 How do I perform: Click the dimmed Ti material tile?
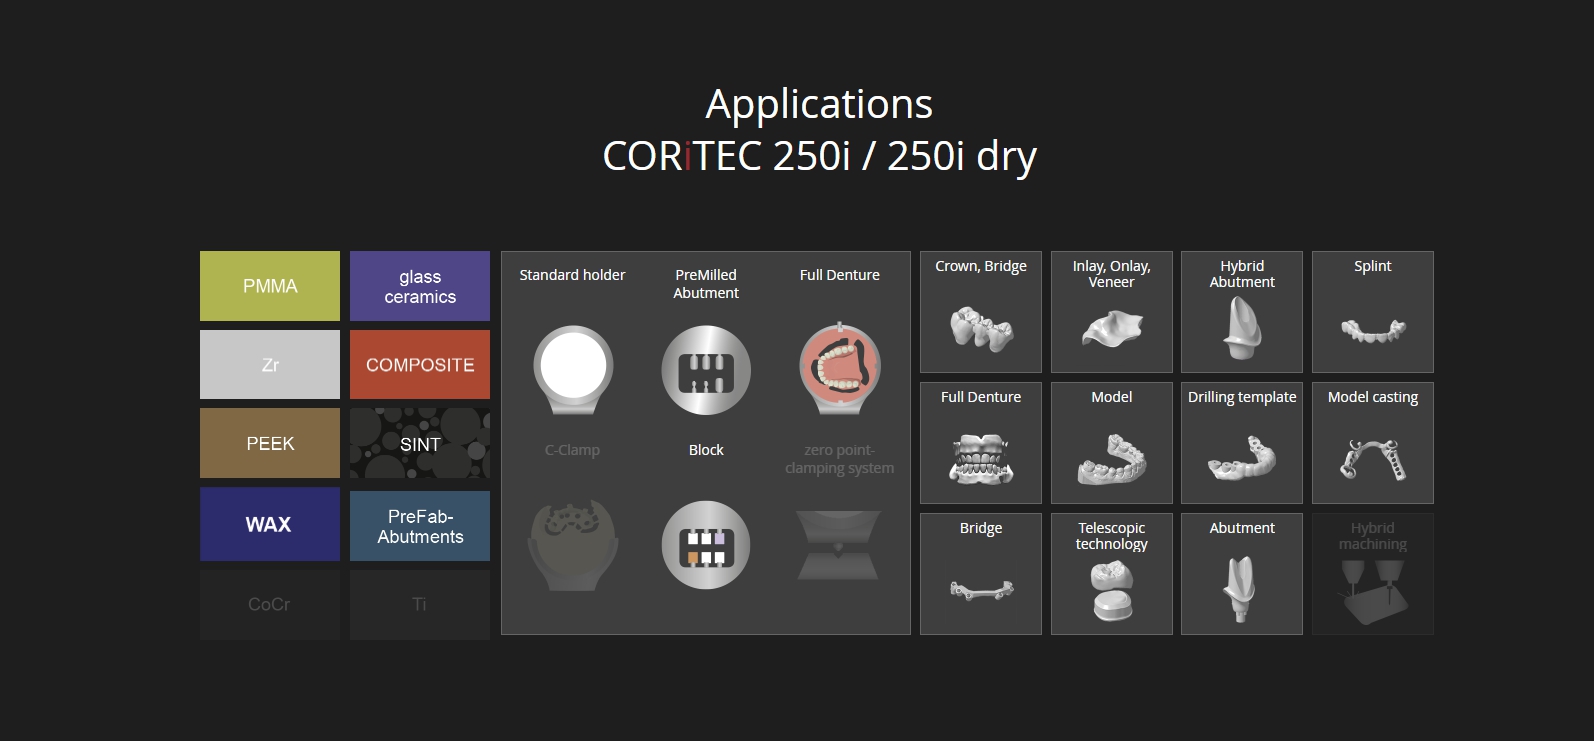pyautogui.click(x=420, y=605)
